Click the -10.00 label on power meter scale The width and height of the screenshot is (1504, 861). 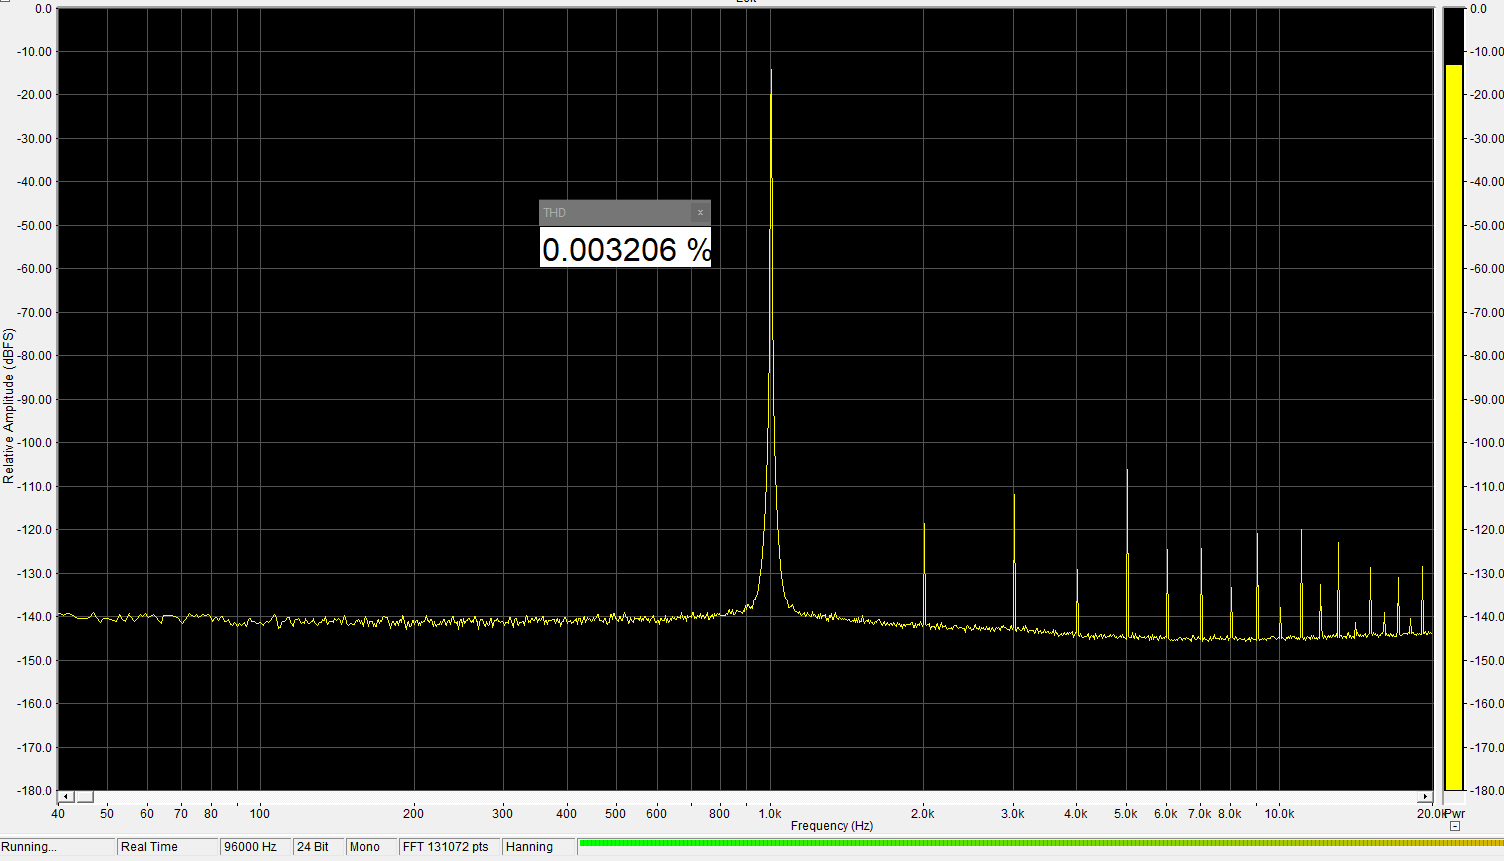[1485, 52]
